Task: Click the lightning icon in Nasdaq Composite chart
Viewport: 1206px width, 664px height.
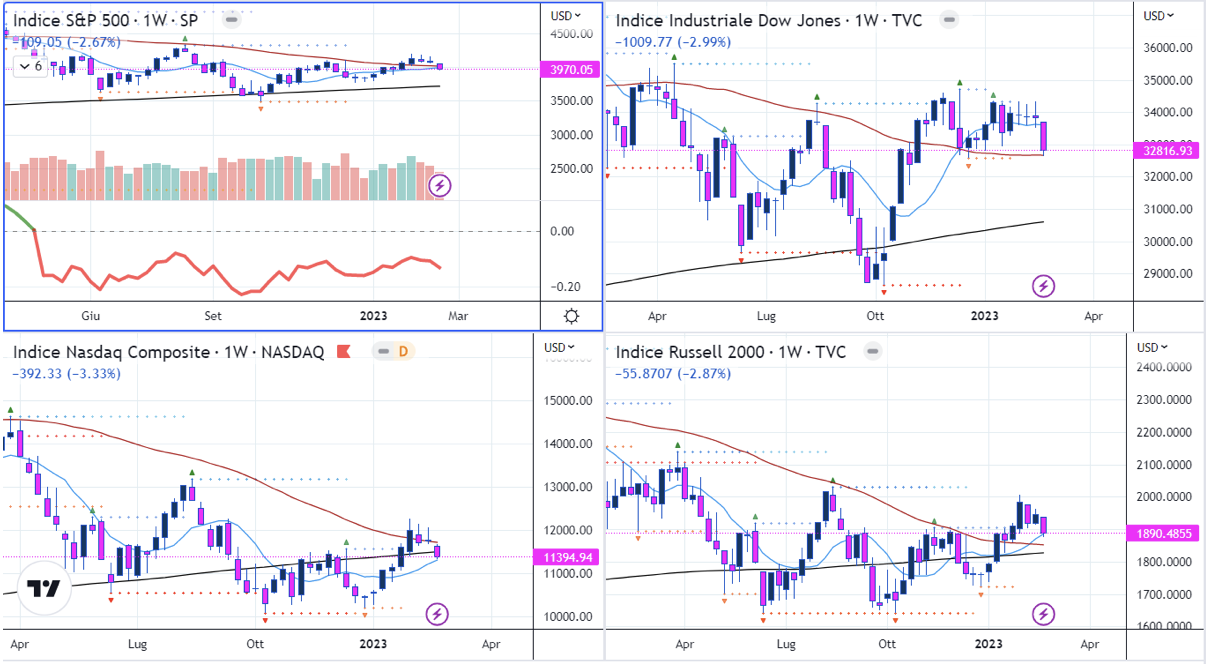Action: (x=436, y=614)
